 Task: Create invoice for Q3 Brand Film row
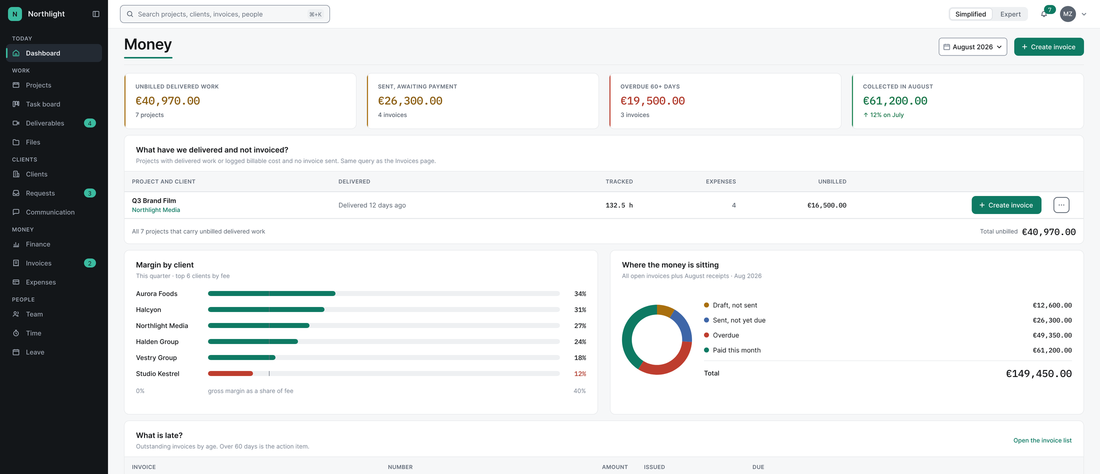click(x=1006, y=205)
